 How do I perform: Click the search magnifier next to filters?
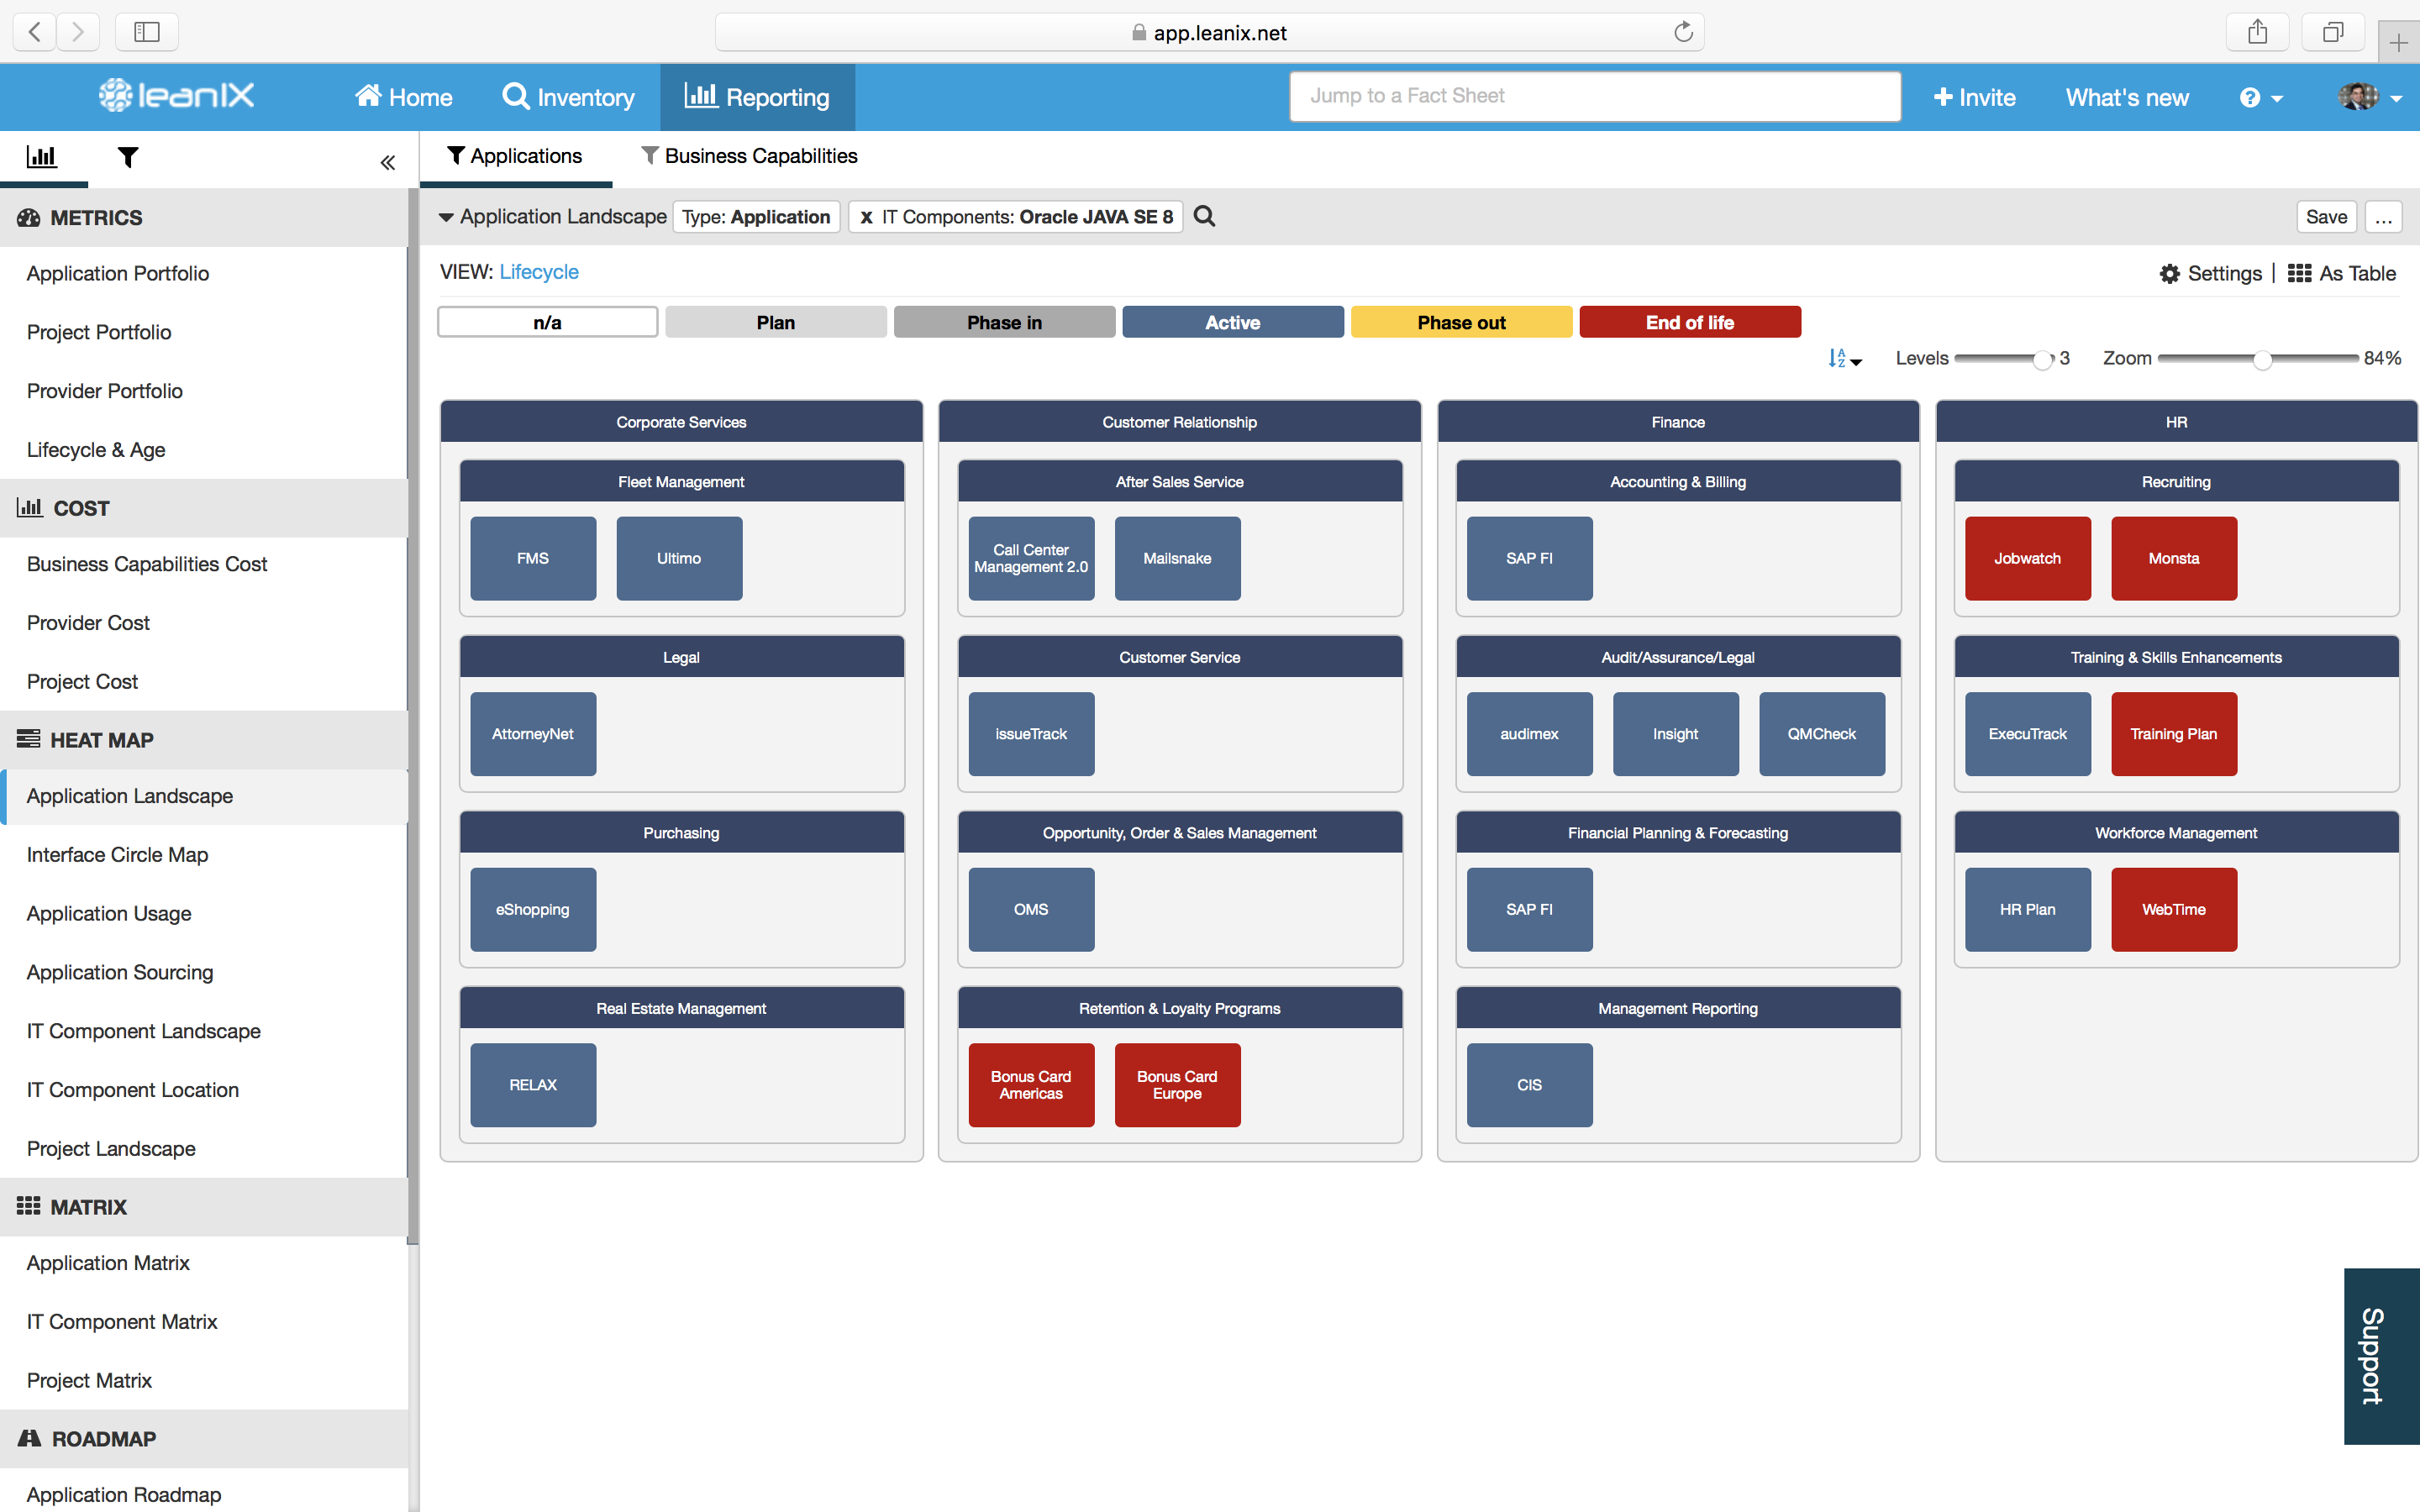1205,216
